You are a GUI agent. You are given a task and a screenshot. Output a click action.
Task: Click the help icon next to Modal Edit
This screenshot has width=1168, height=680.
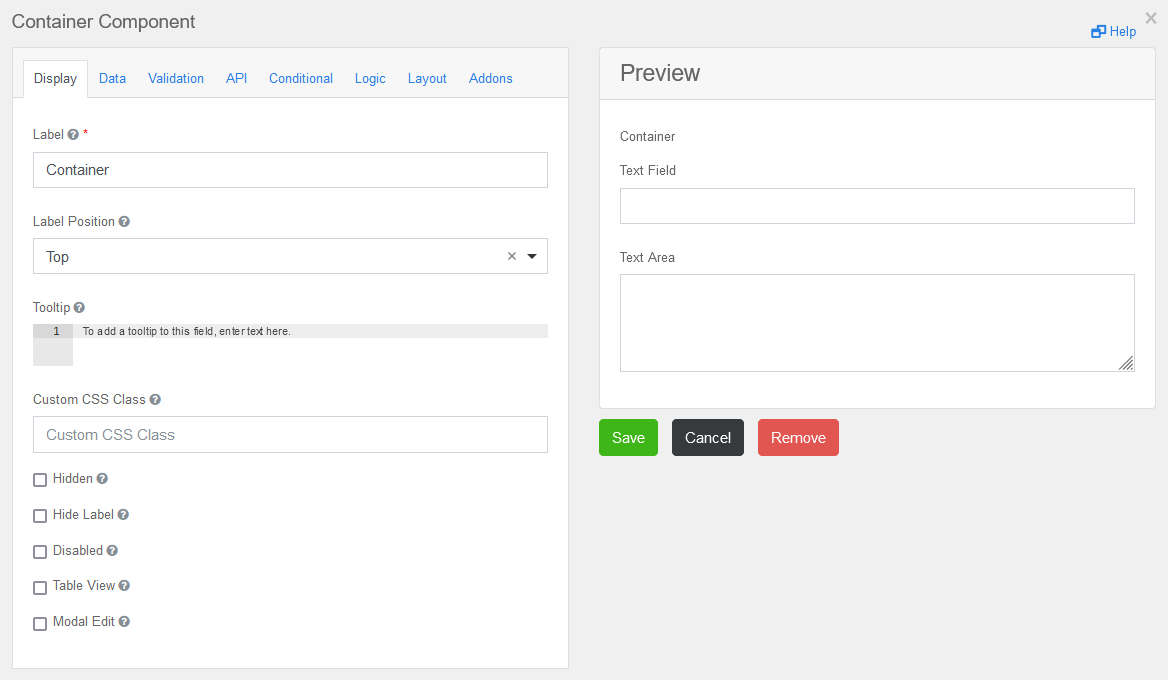click(x=124, y=622)
